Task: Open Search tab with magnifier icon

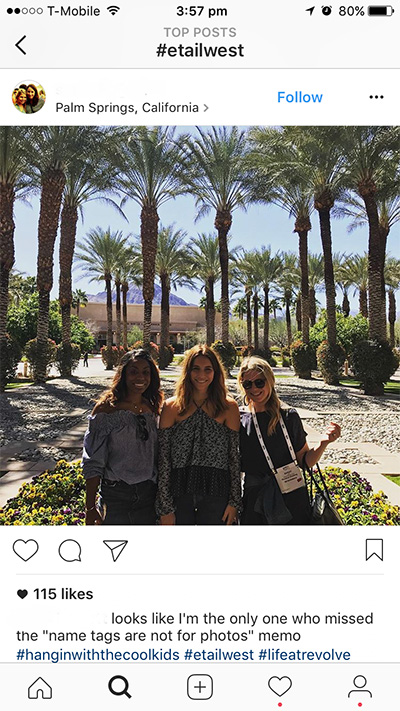Action: [x=120, y=687]
